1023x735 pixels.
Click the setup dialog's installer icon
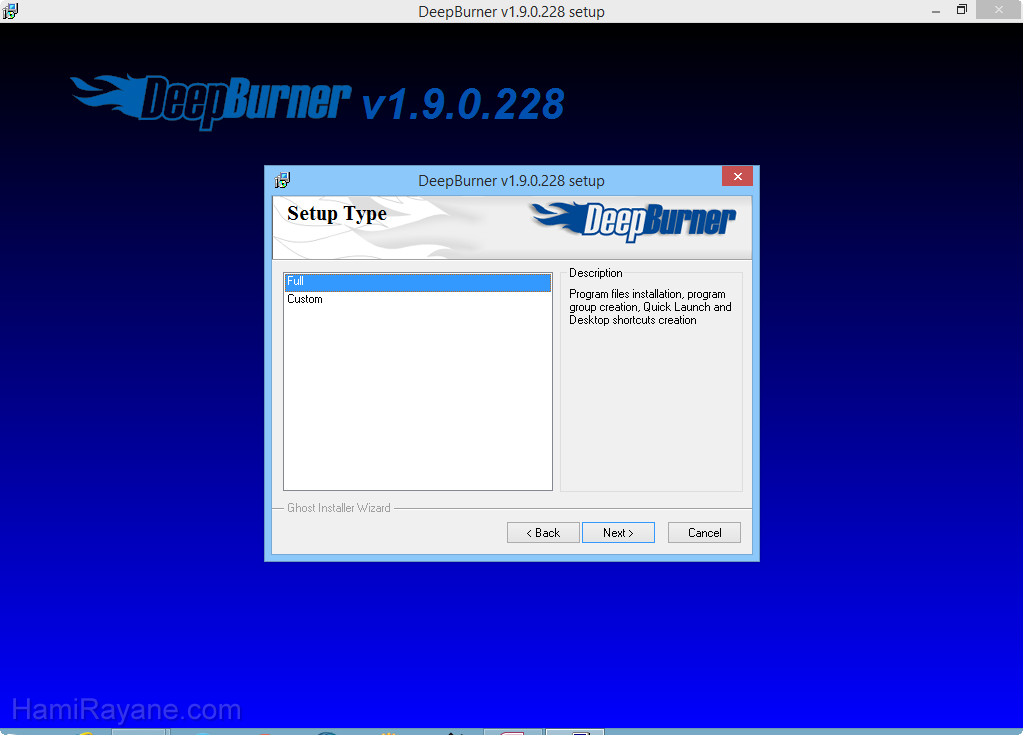282,179
